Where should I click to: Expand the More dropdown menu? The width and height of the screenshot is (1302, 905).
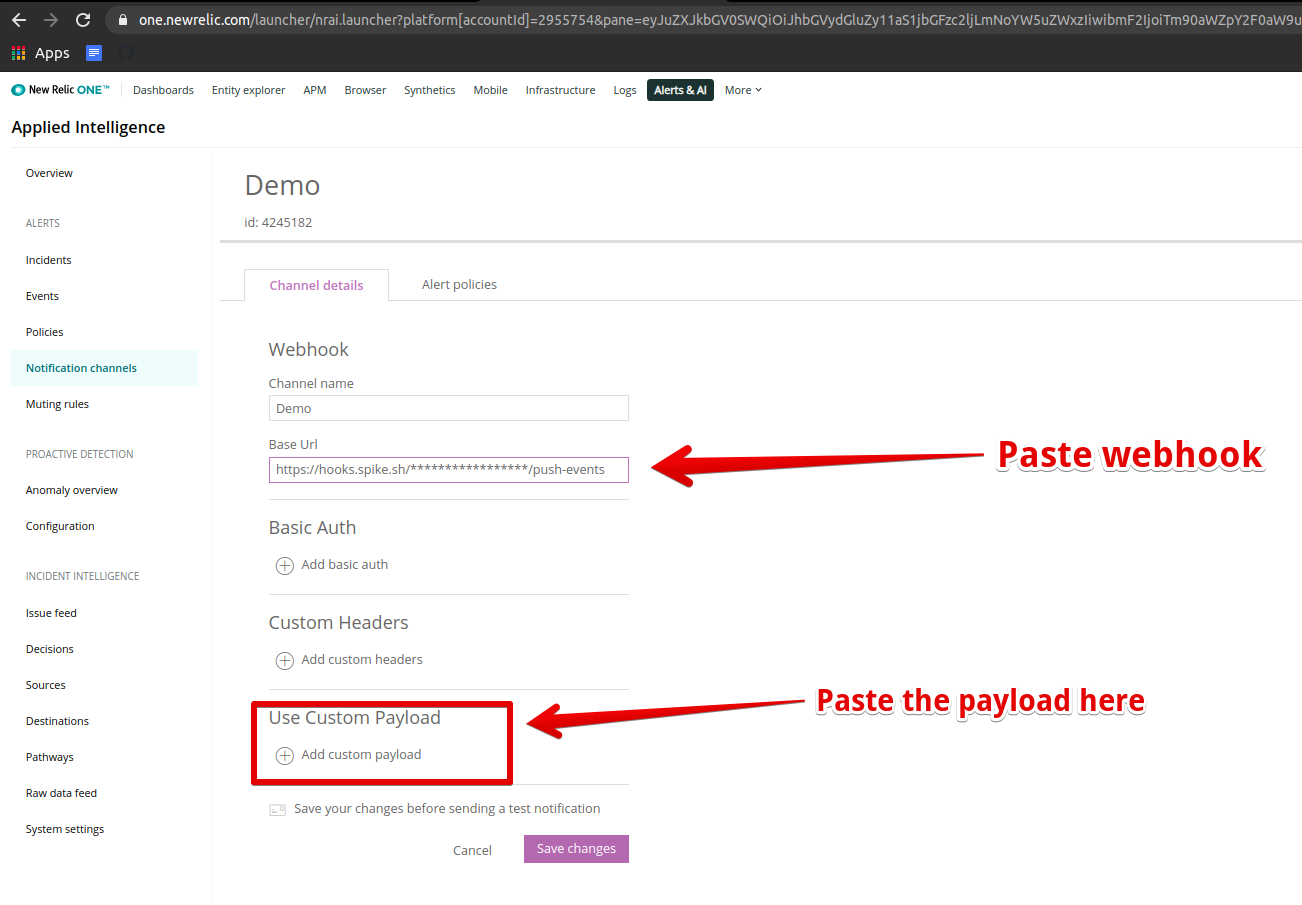tap(743, 90)
